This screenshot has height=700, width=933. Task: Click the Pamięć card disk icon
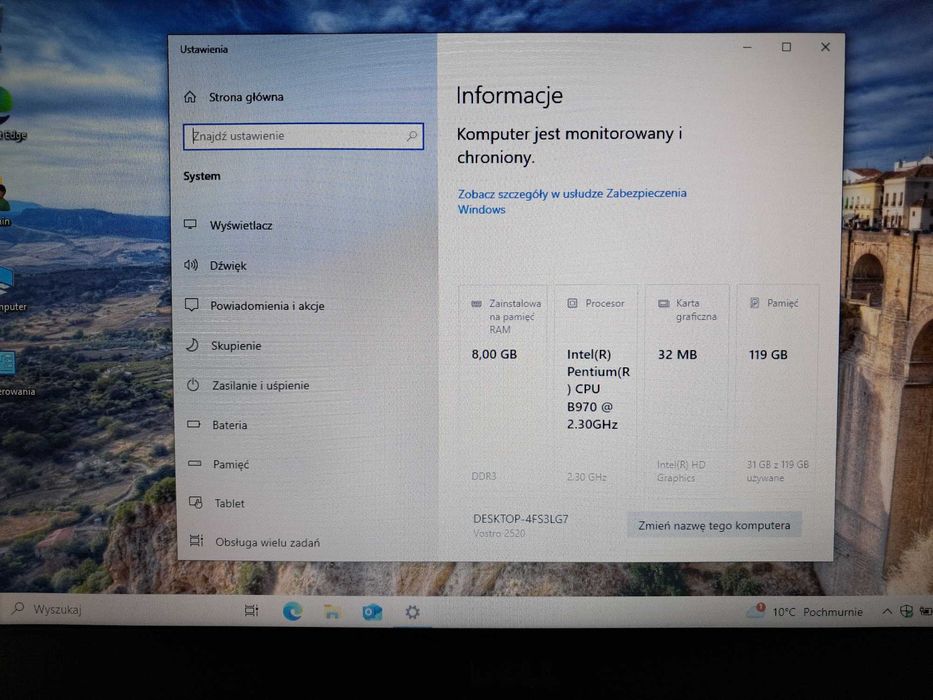(x=754, y=303)
